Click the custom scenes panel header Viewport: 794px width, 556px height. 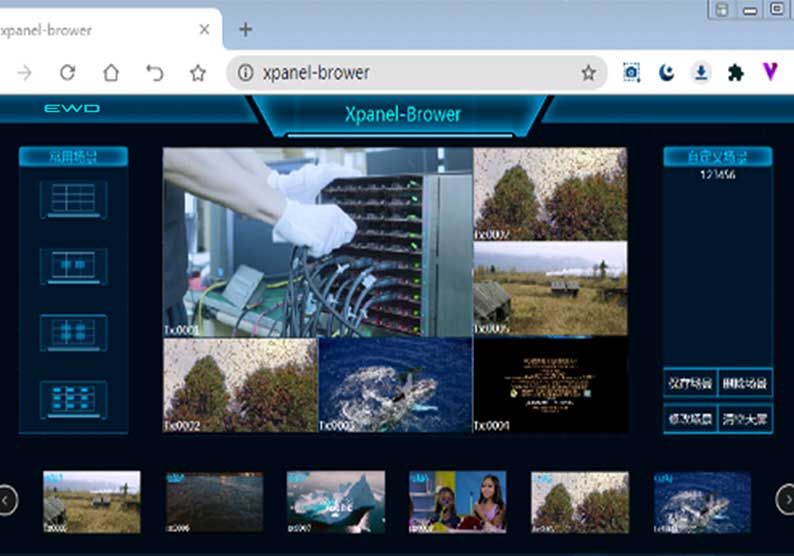(718, 156)
